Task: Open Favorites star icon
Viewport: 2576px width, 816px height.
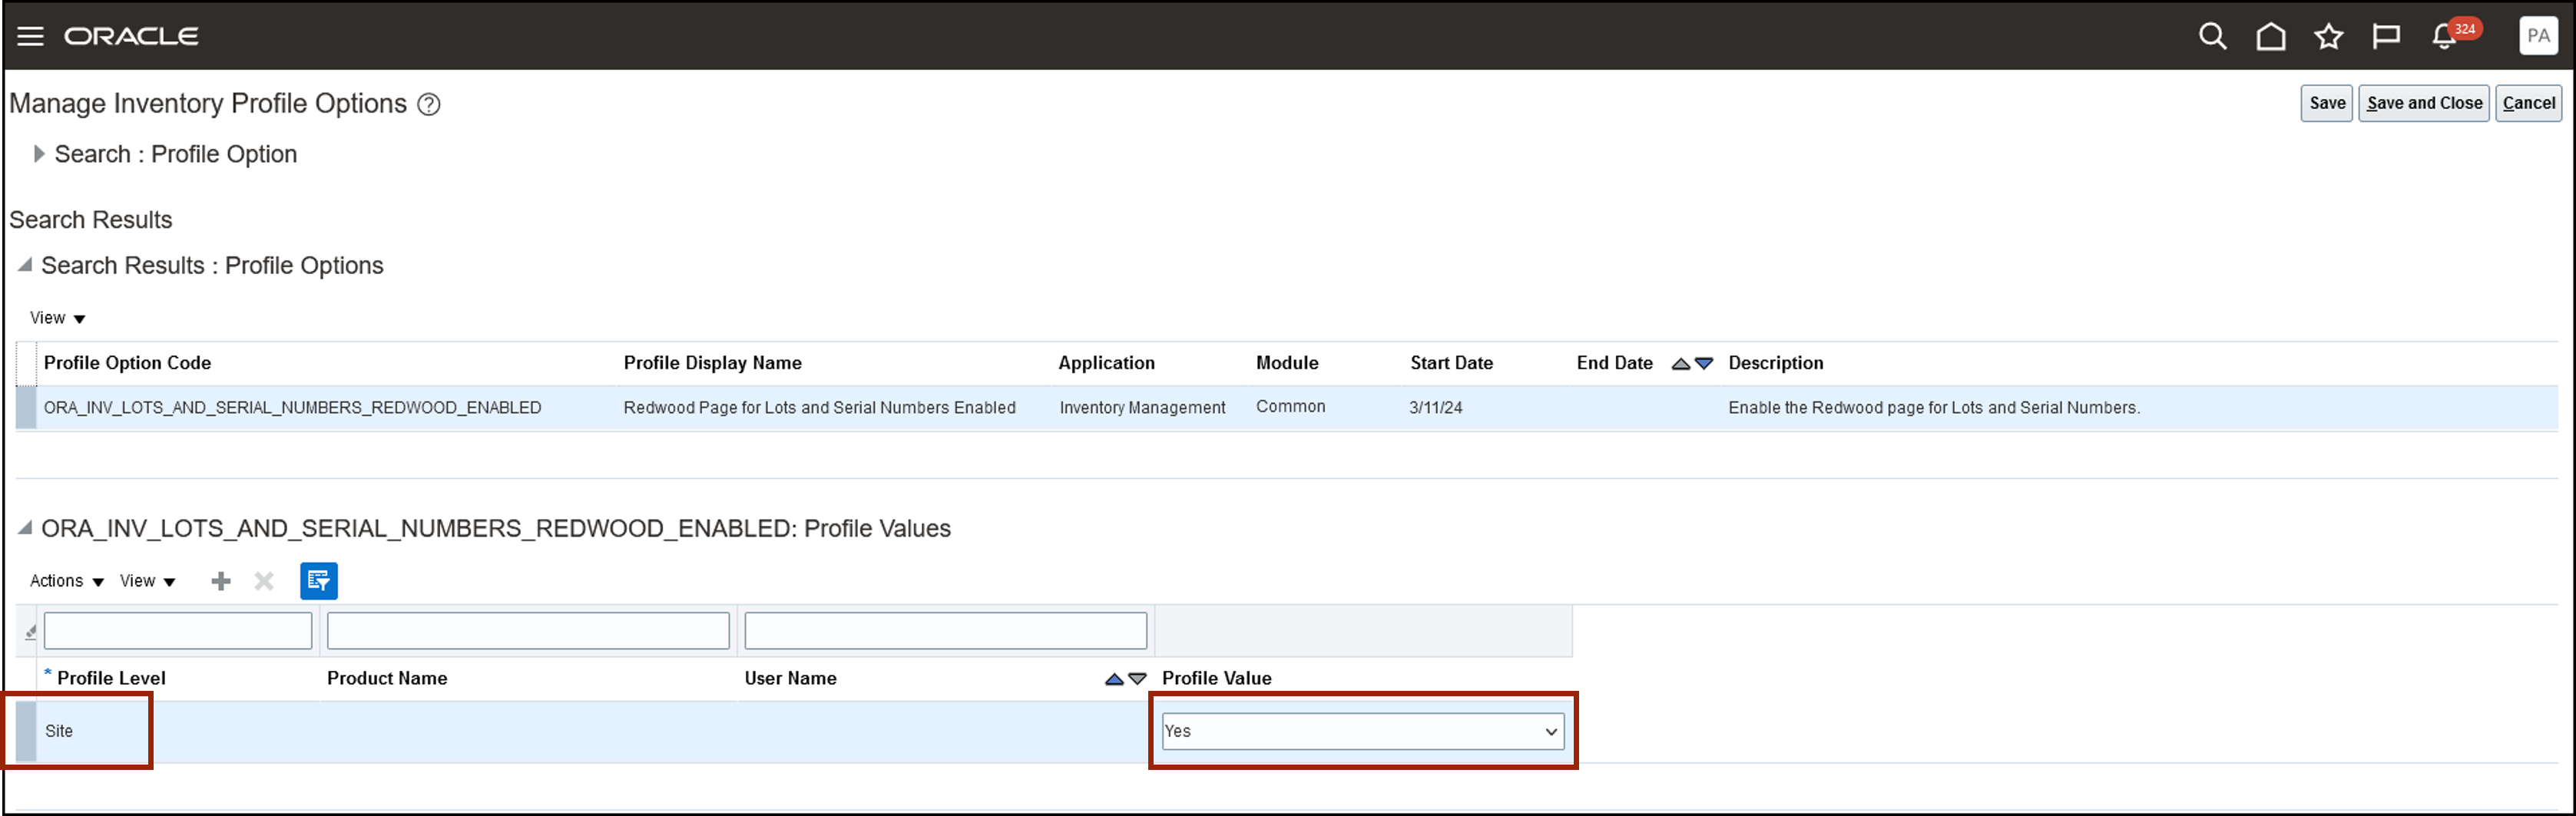Action: click(2328, 37)
